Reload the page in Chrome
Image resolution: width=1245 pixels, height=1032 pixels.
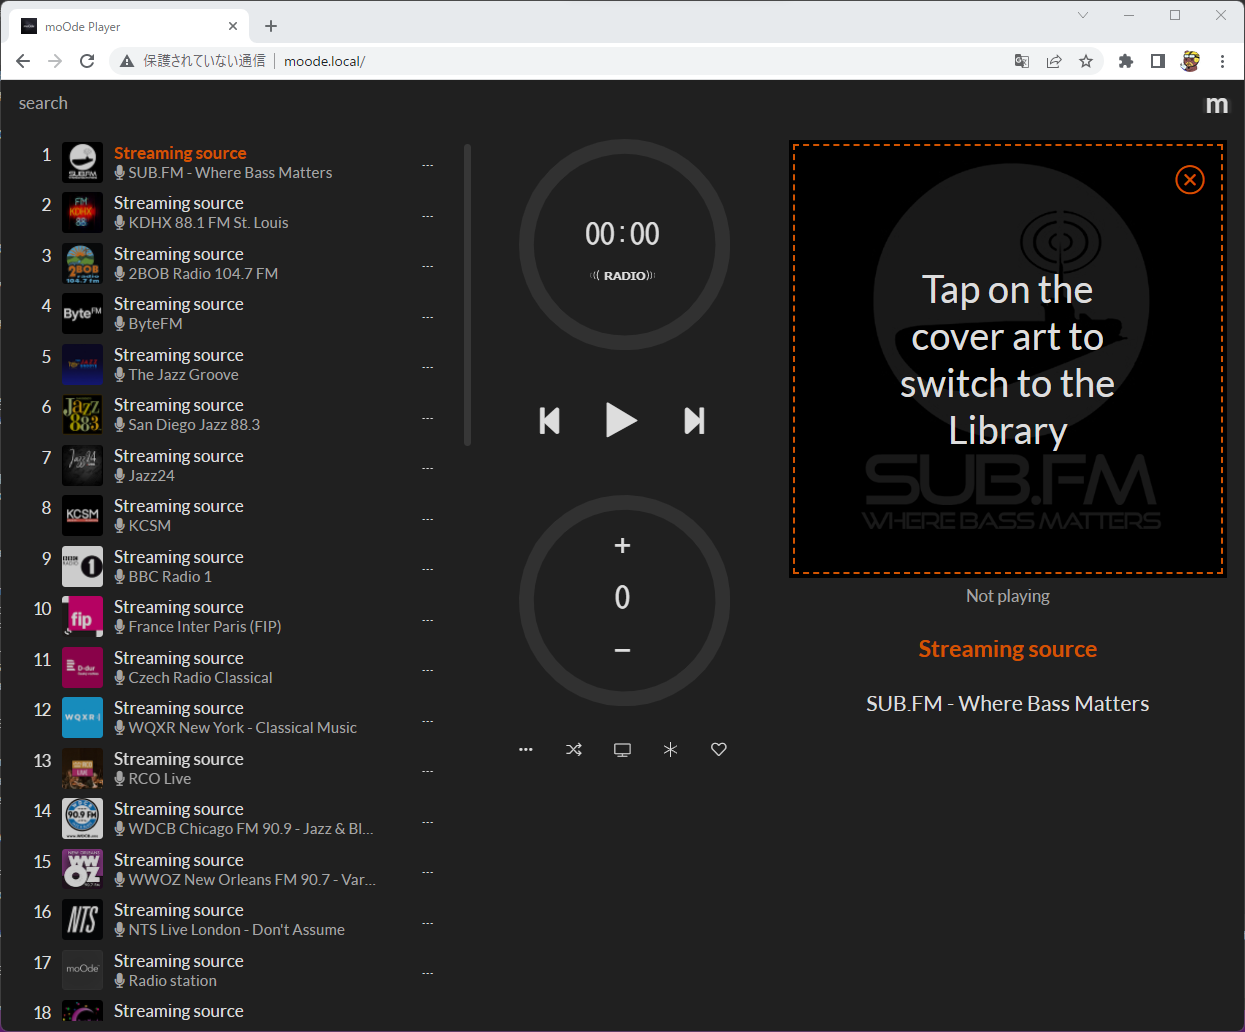pos(87,61)
